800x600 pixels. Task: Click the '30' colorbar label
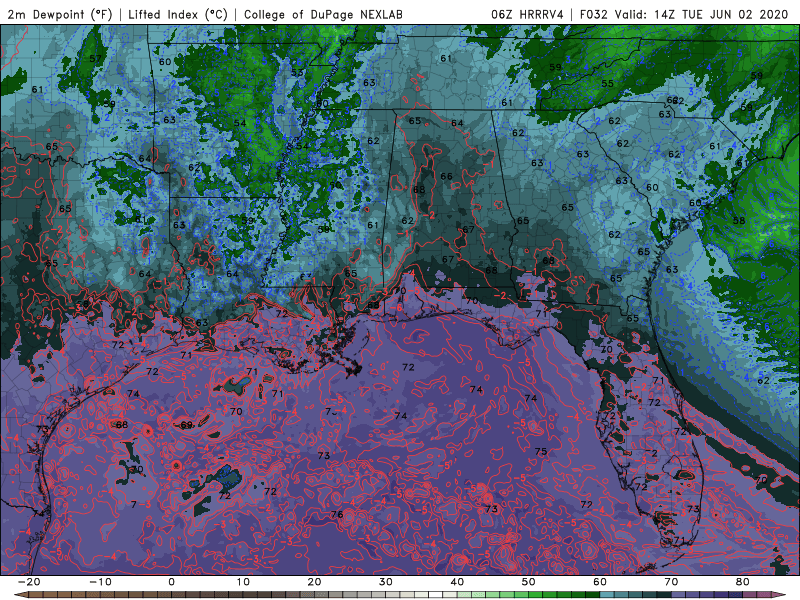pos(386,582)
